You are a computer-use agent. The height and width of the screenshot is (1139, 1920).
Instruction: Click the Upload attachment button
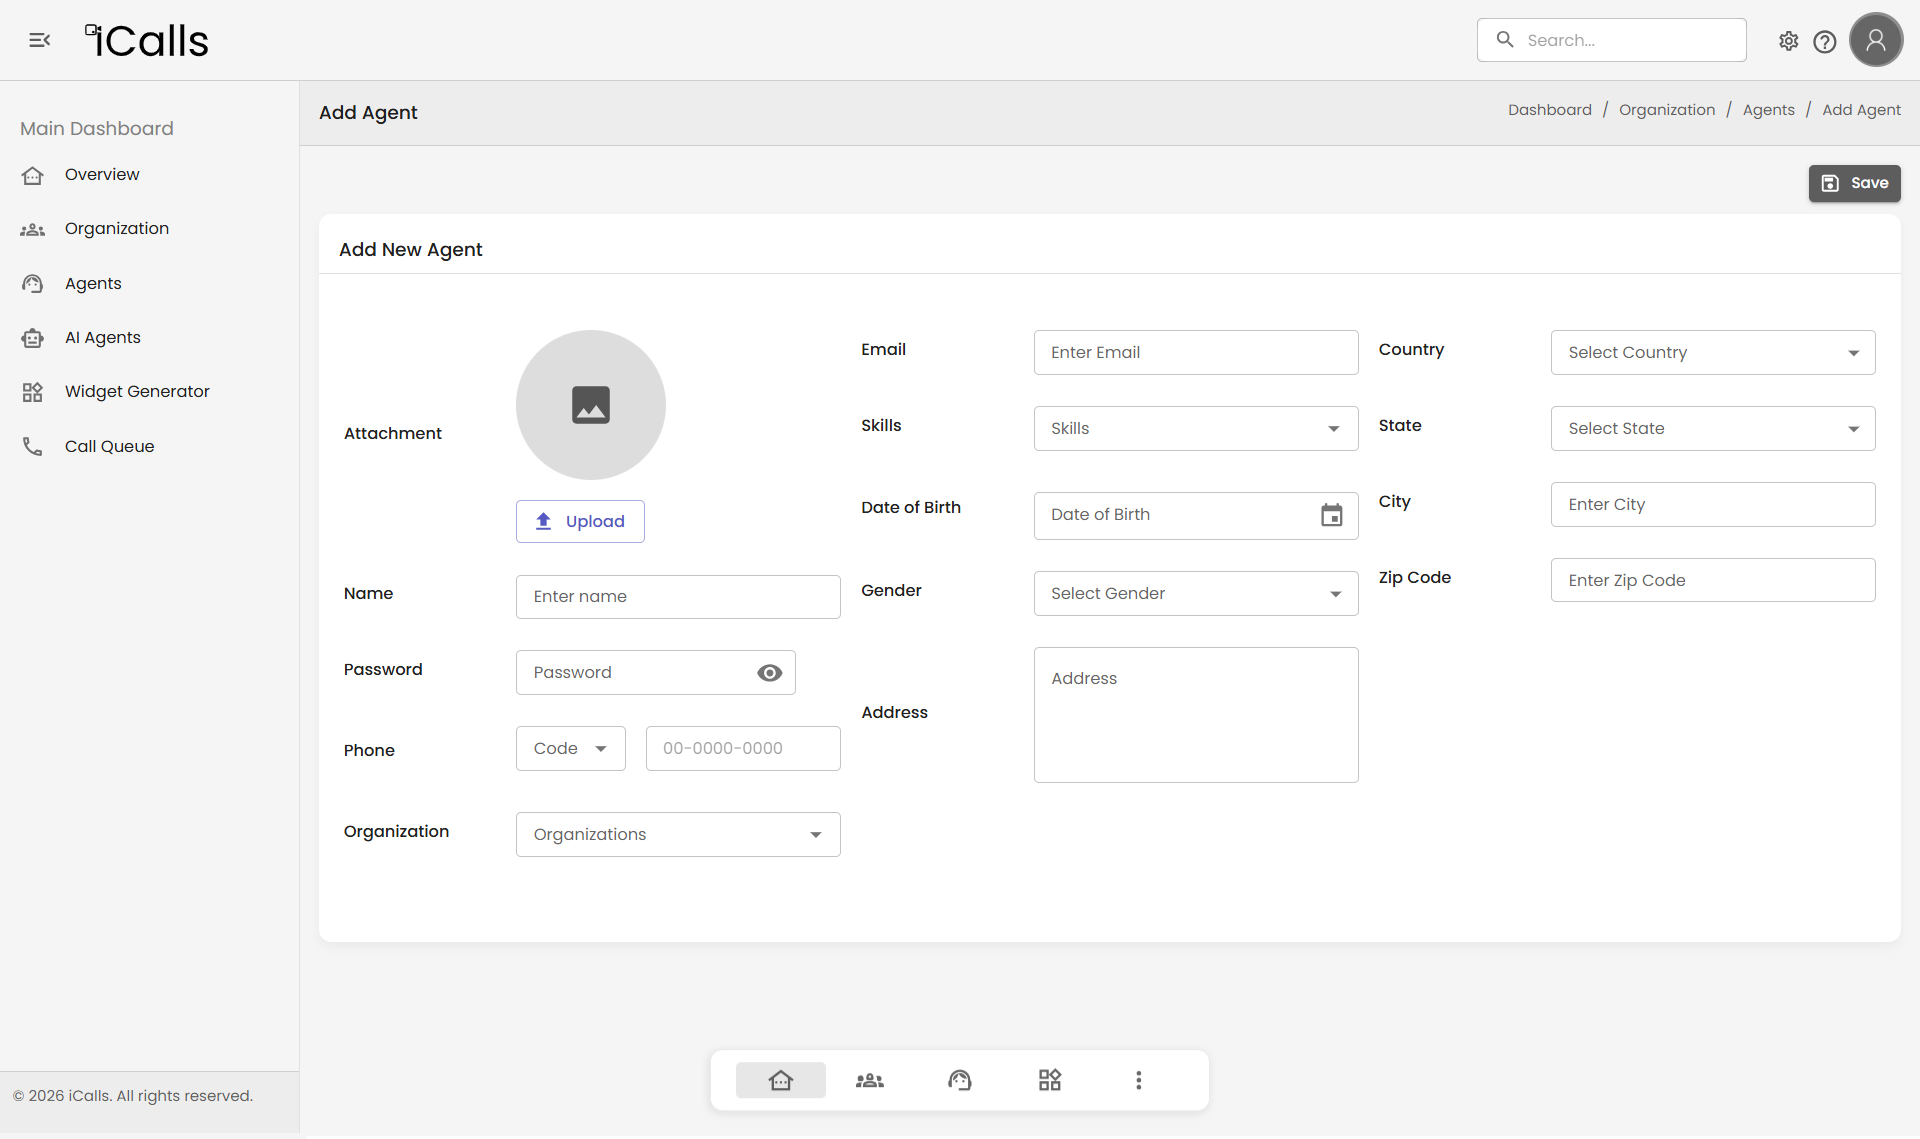tap(580, 522)
